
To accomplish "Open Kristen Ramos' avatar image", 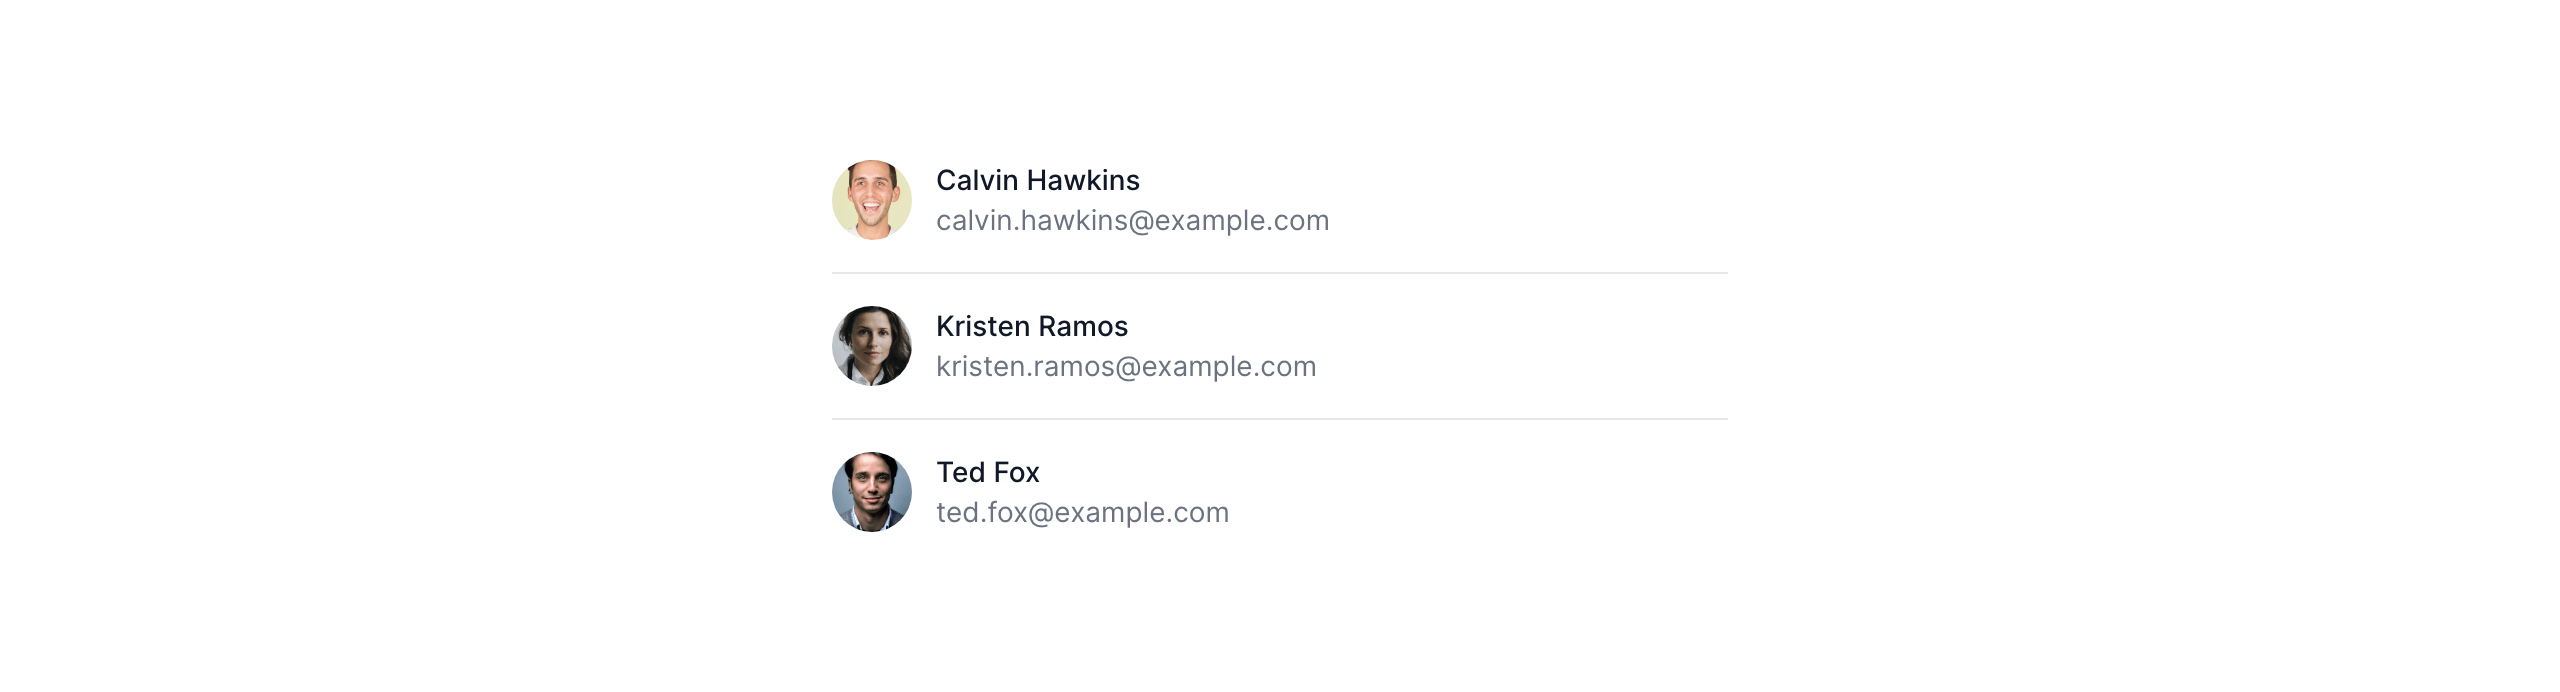I will coord(872,346).
